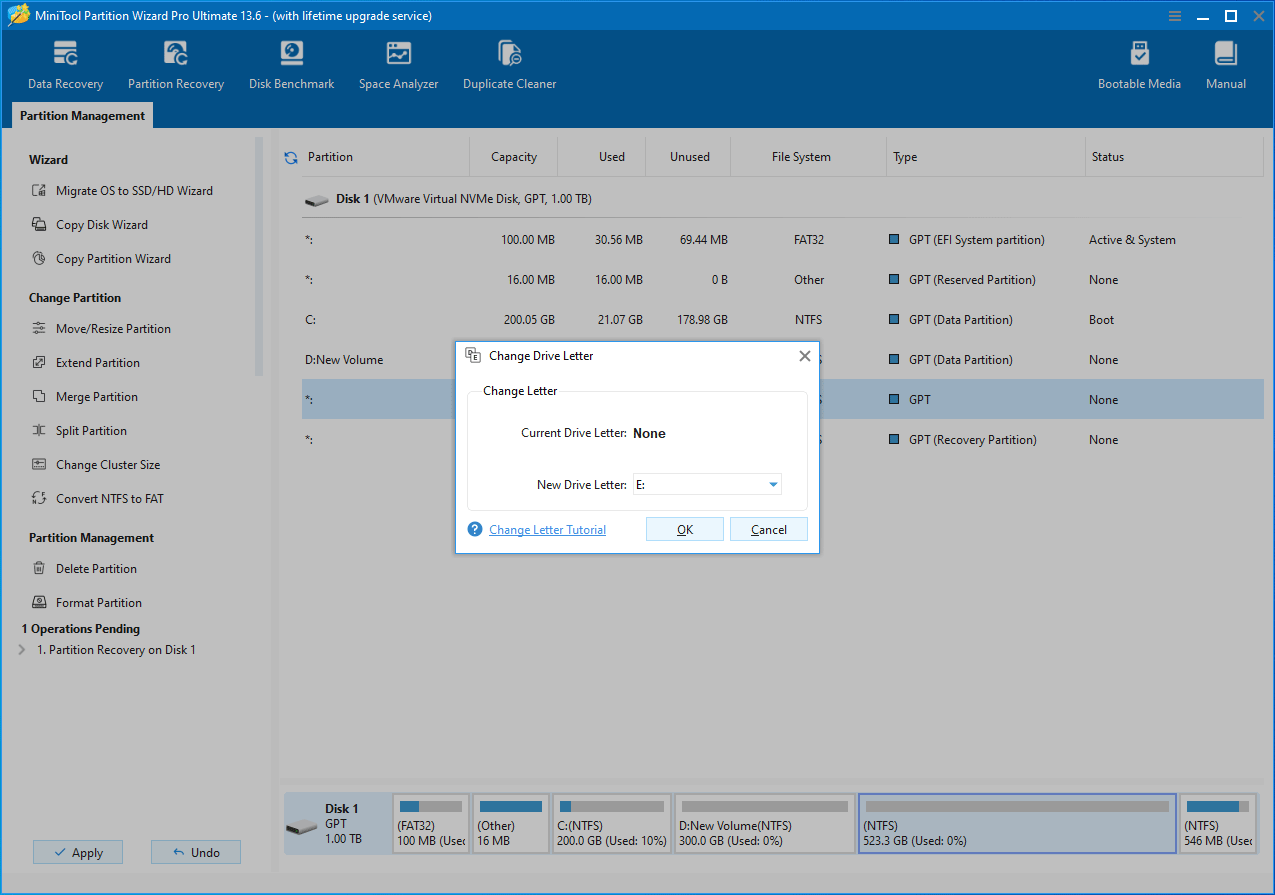
Task: Start the Space Analyzer
Action: [x=398, y=63]
